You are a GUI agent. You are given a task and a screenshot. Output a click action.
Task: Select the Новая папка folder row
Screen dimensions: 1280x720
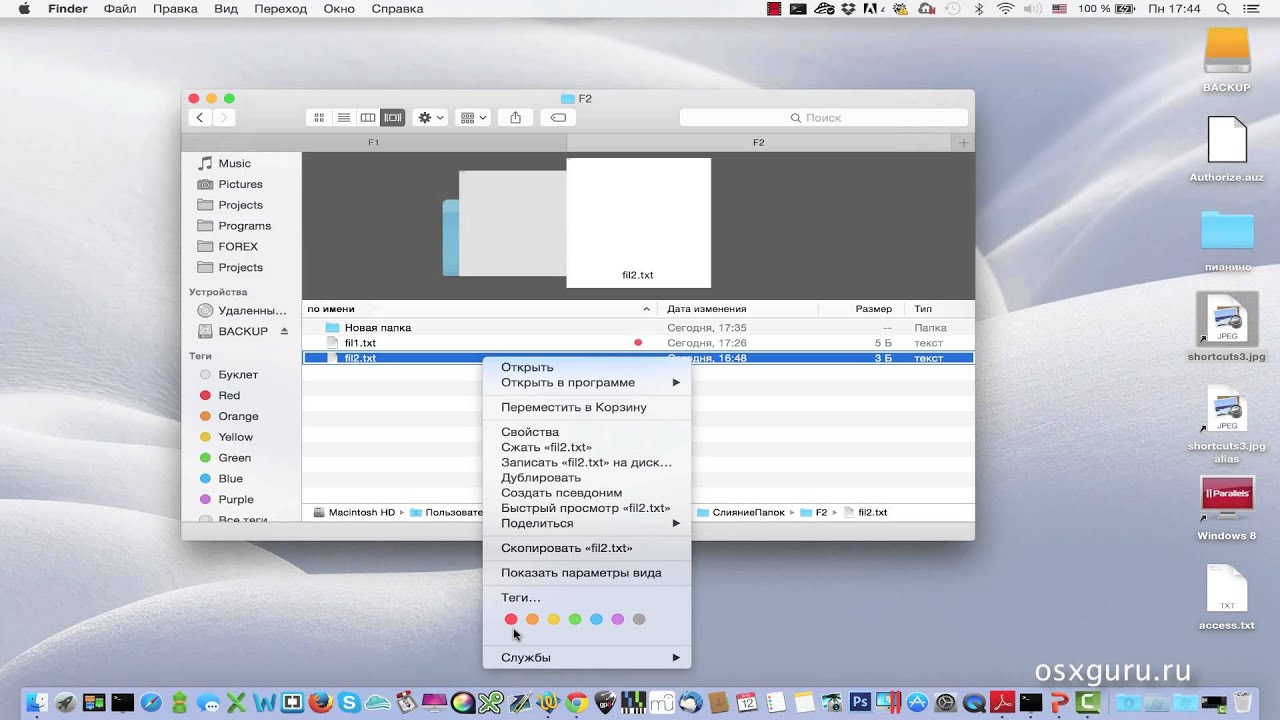[638, 328]
